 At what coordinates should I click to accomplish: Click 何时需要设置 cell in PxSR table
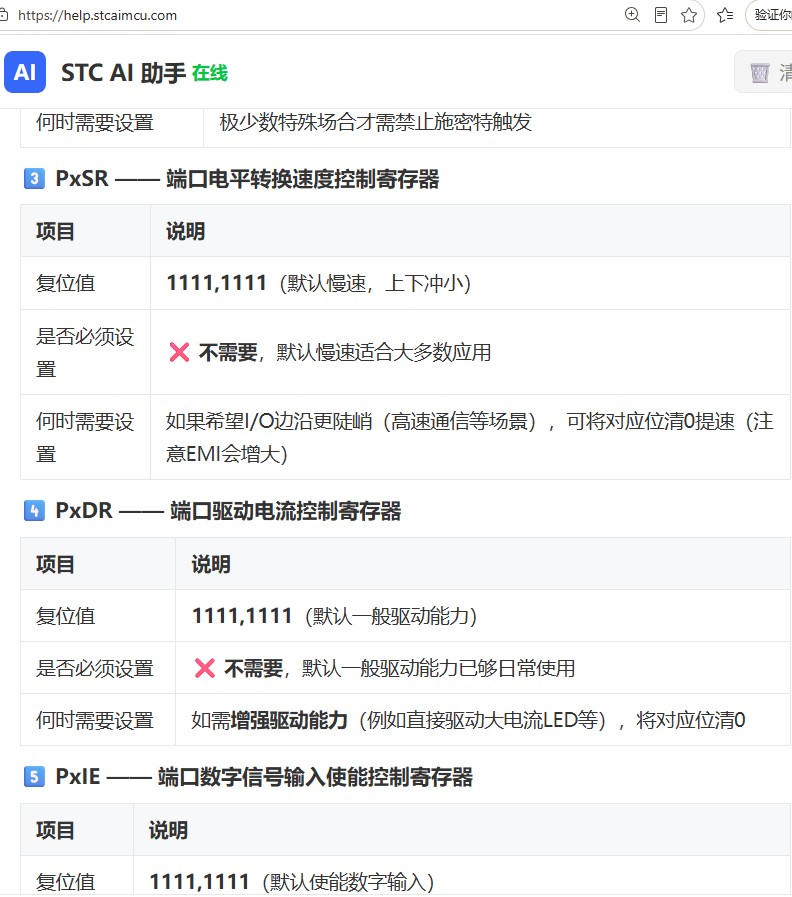click(x=85, y=438)
